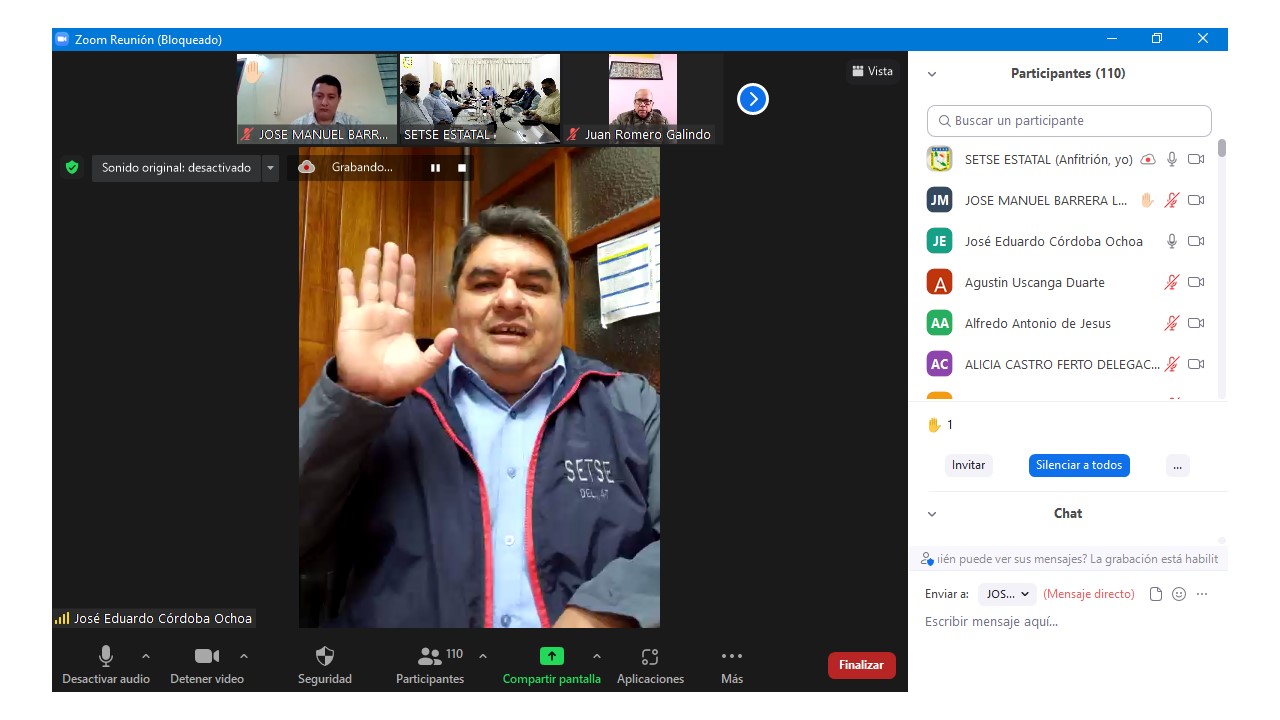
Task: Pause the recording
Action: click(435, 168)
